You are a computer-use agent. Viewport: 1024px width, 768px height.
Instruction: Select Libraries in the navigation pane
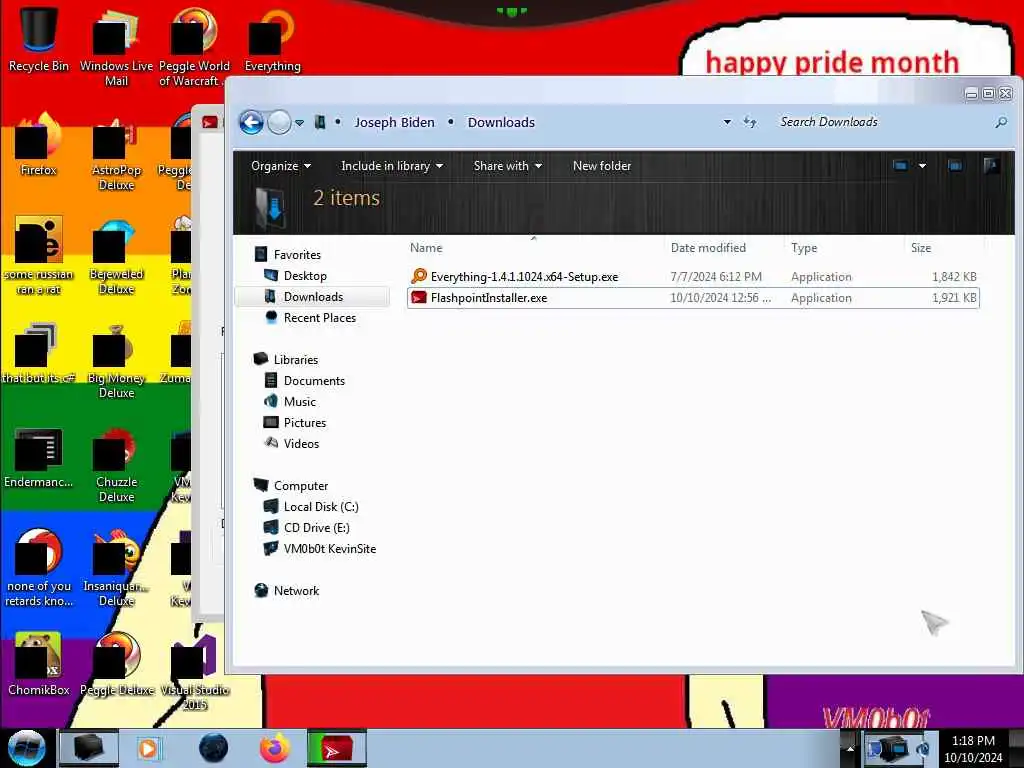295,359
